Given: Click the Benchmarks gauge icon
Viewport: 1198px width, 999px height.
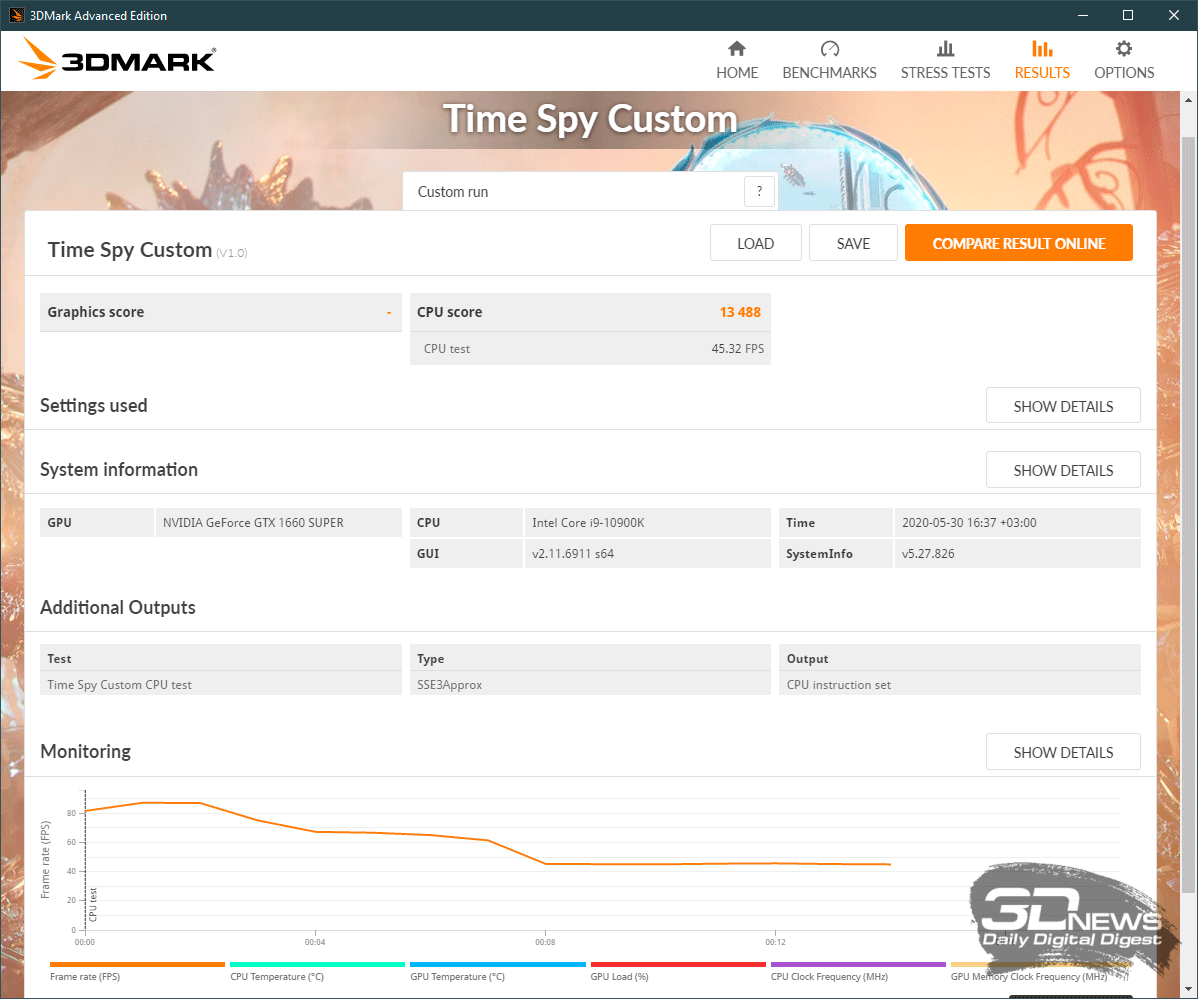Looking at the screenshot, I should [830, 49].
